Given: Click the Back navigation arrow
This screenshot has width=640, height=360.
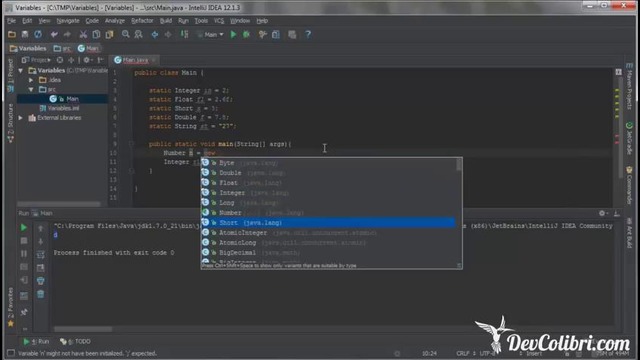Looking at the screenshot, I should [x=155, y=35].
